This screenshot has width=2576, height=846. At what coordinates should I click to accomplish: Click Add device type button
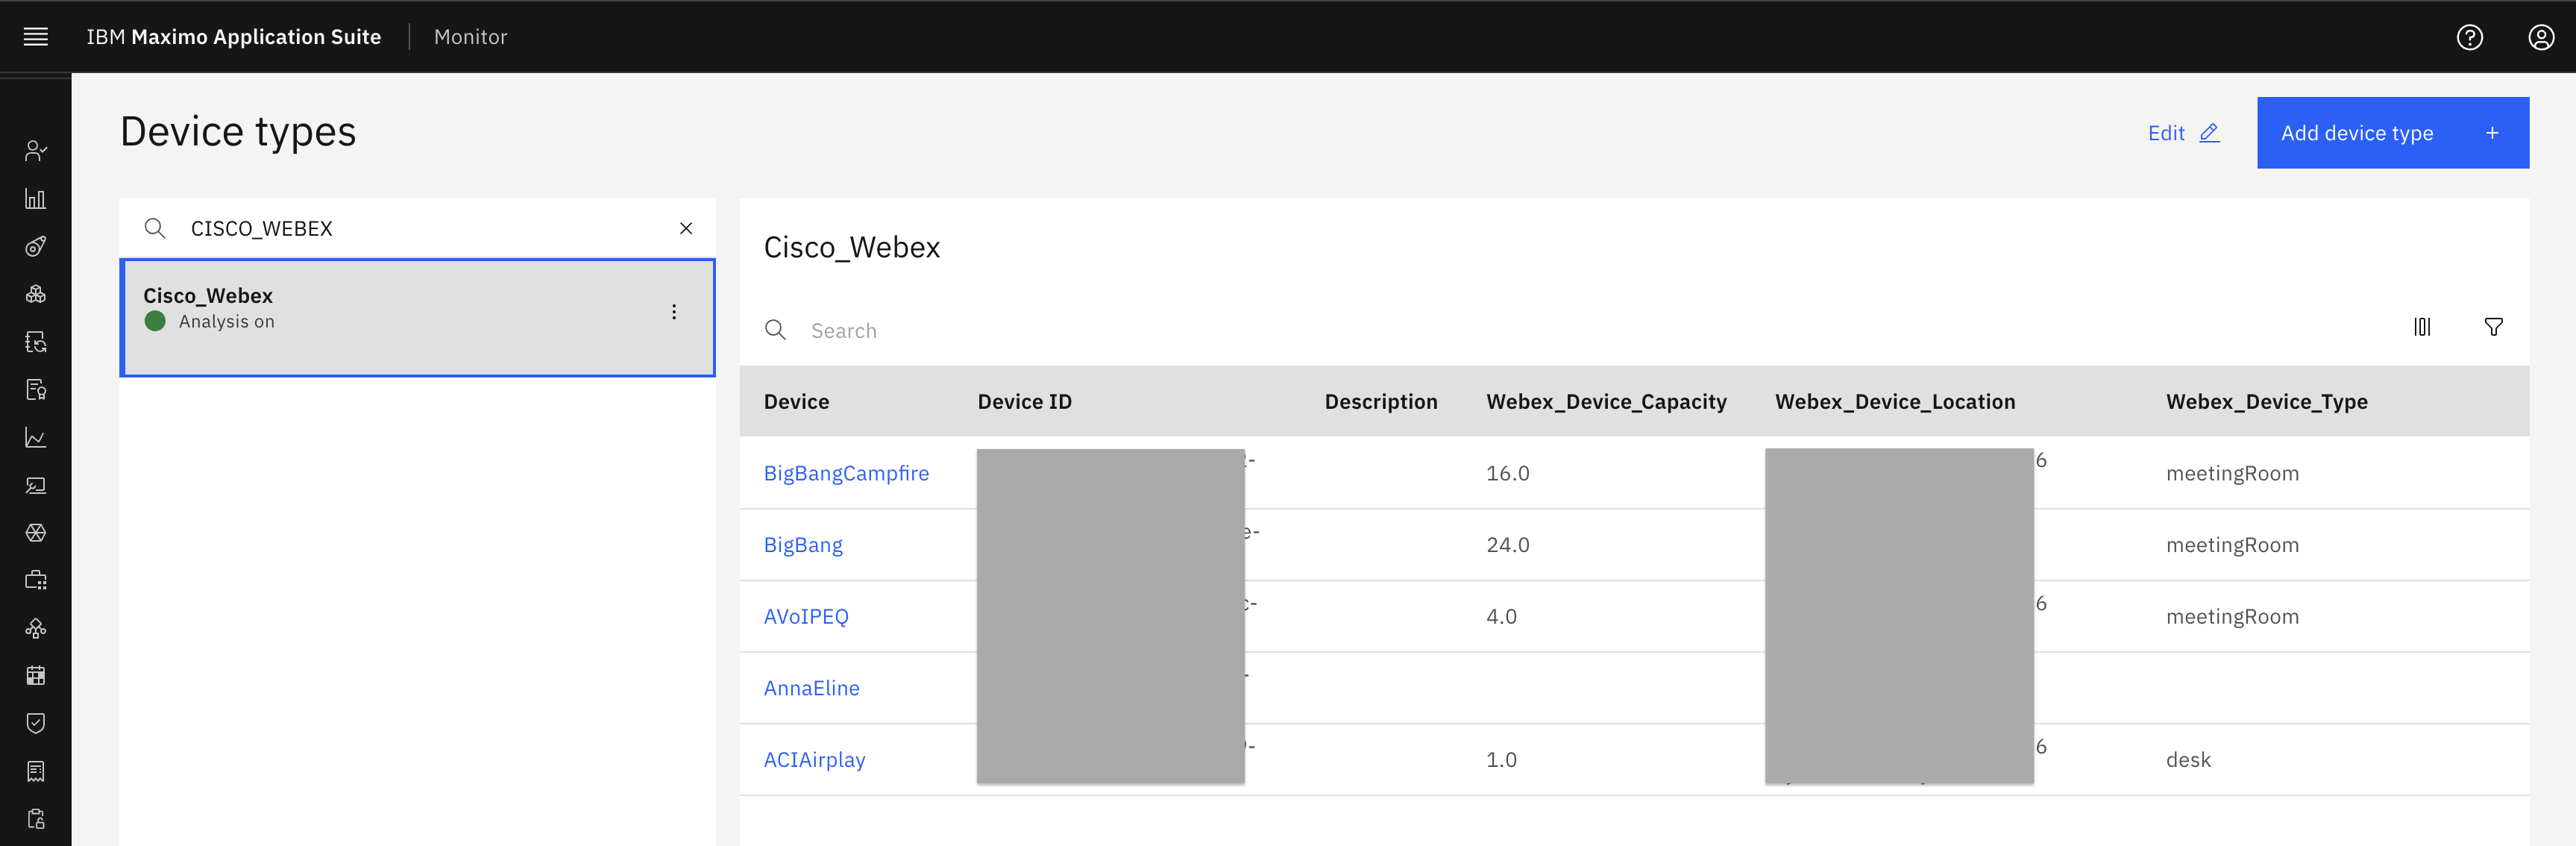(x=2392, y=133)
